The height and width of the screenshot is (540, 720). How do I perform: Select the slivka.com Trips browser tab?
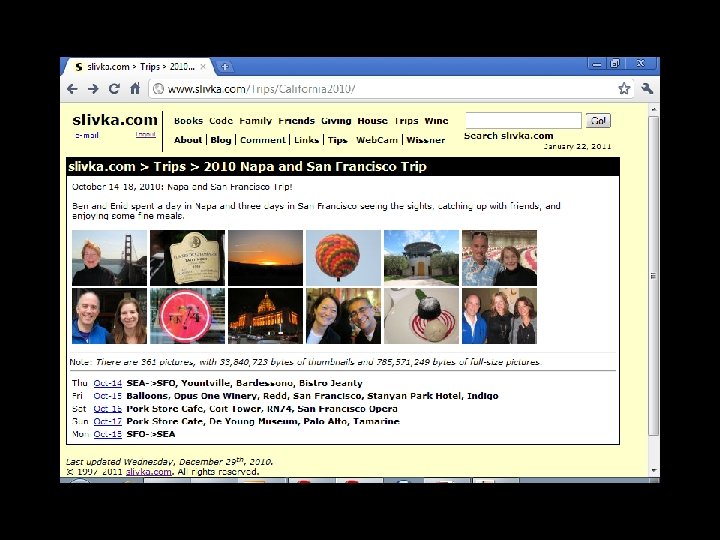[138, 67]
